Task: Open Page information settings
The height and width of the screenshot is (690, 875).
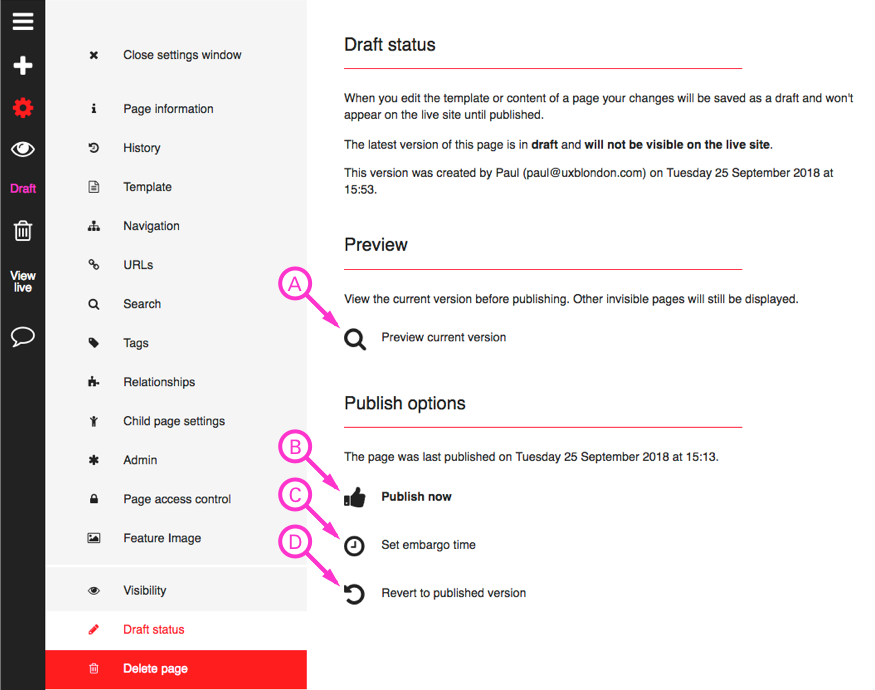Action: 168,109
